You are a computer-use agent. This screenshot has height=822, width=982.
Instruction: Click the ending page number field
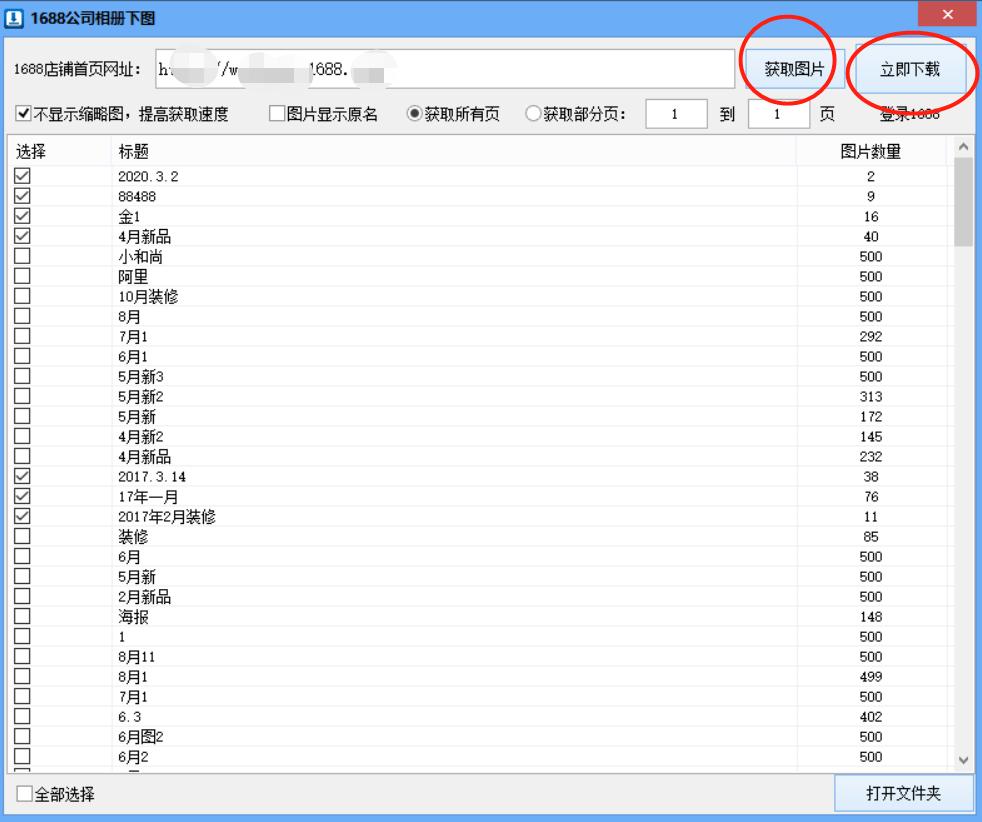click(x=777, y=112)
